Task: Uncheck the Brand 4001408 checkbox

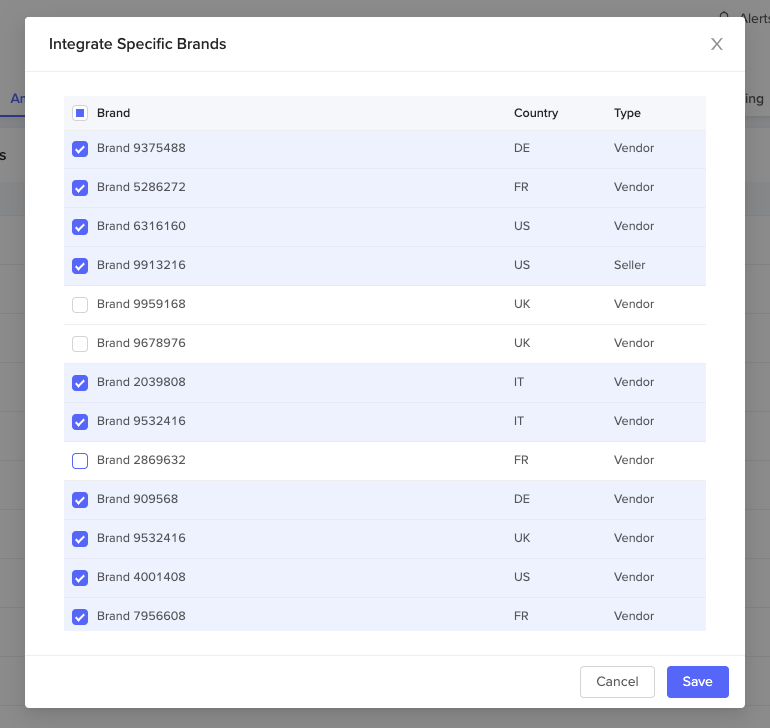Action: coord(80,578)
